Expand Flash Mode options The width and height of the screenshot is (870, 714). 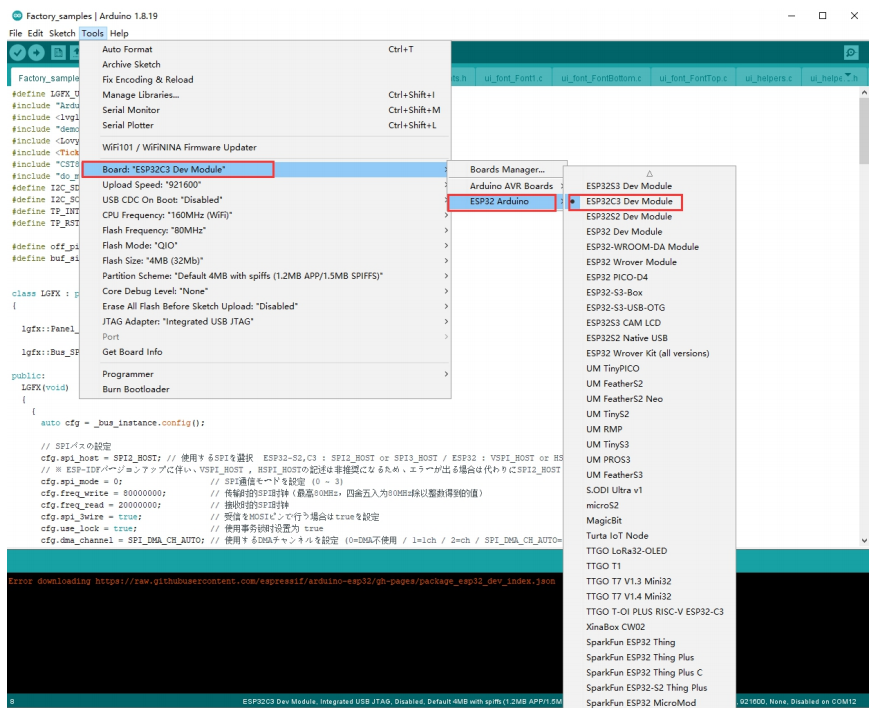pyautogui.click(x=265, y=245)
